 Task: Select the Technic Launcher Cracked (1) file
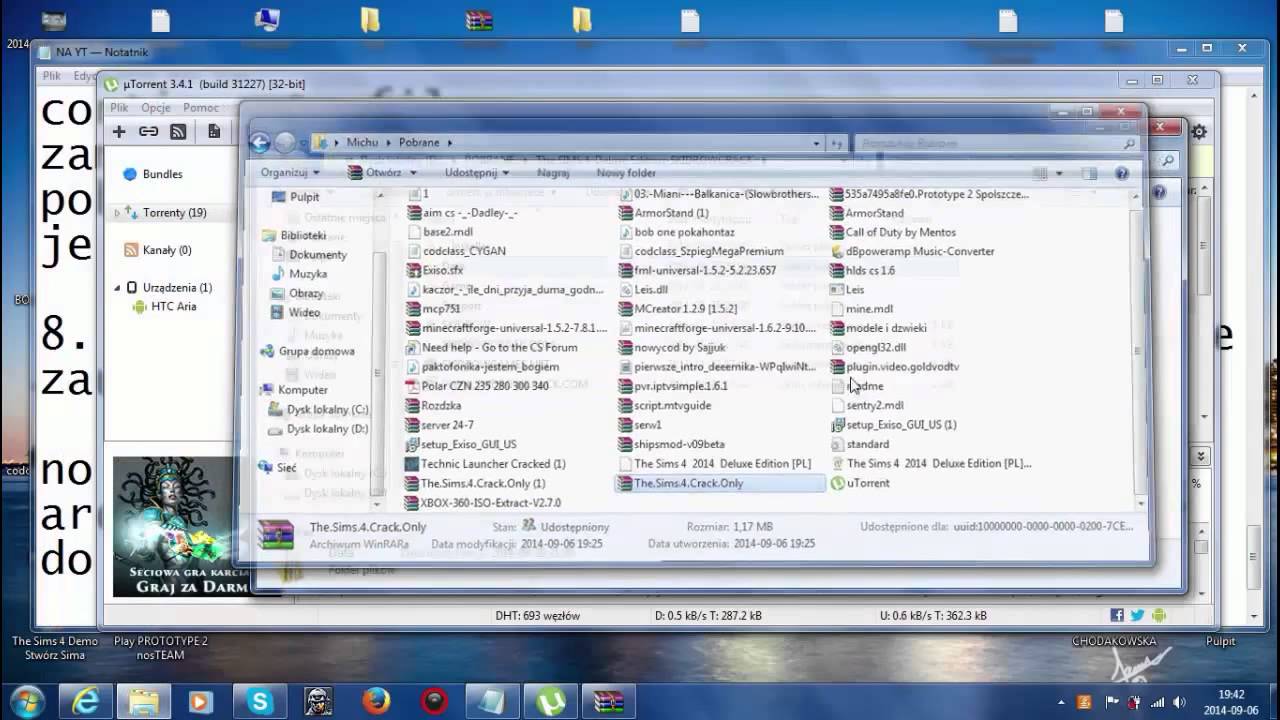[485, 464]
